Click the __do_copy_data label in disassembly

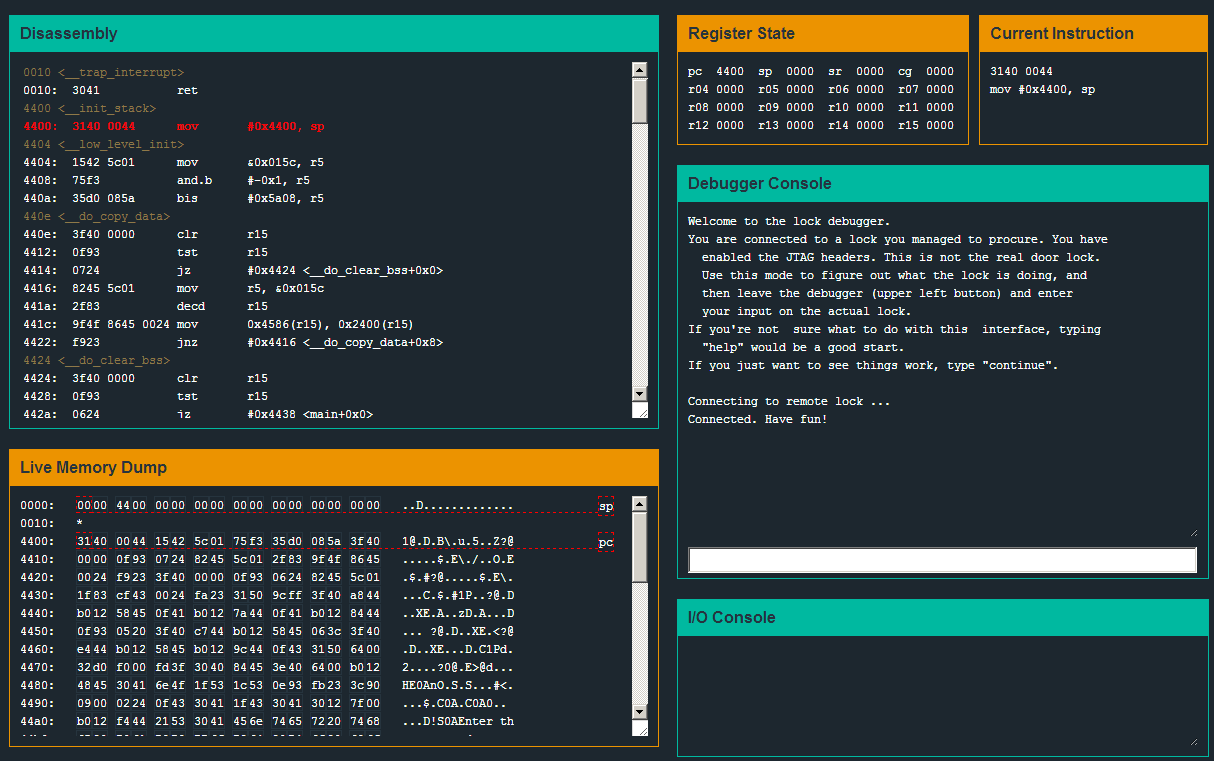[113, 217]
